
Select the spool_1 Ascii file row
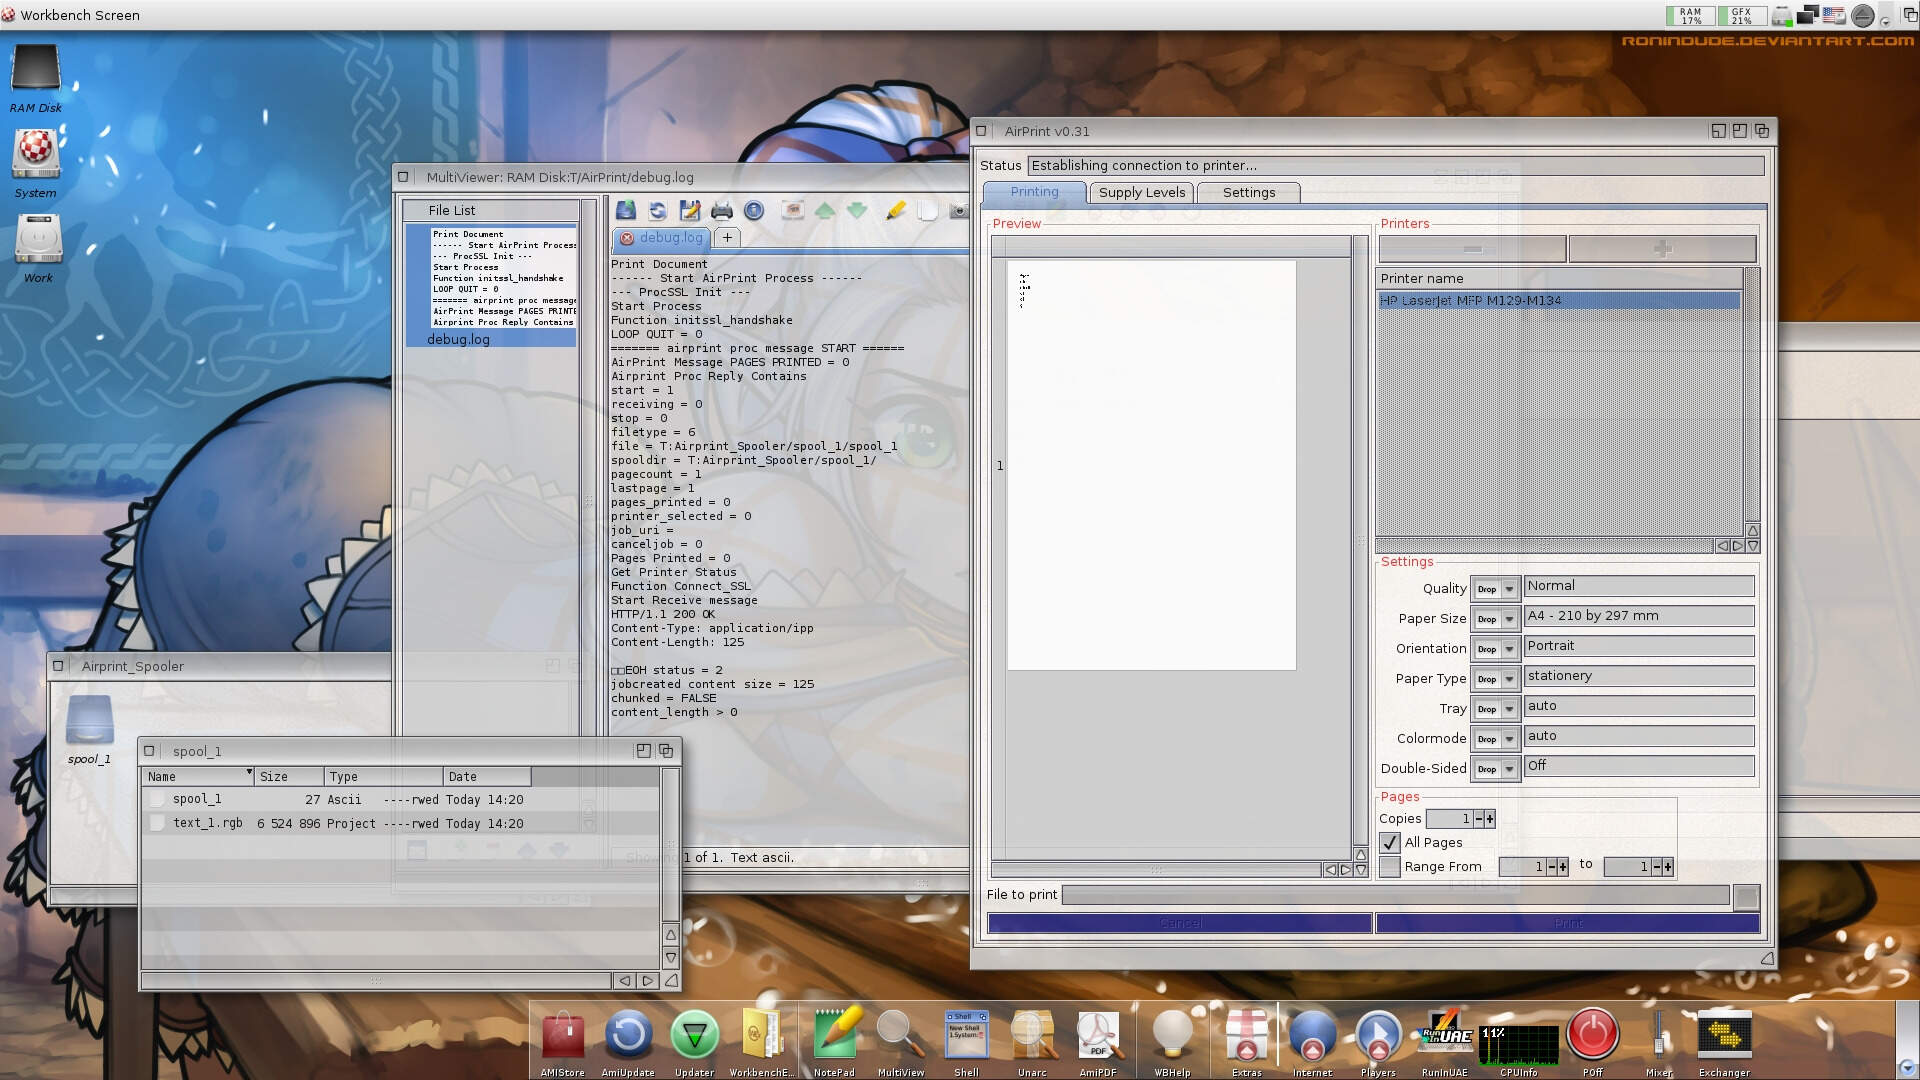(400, 799)
